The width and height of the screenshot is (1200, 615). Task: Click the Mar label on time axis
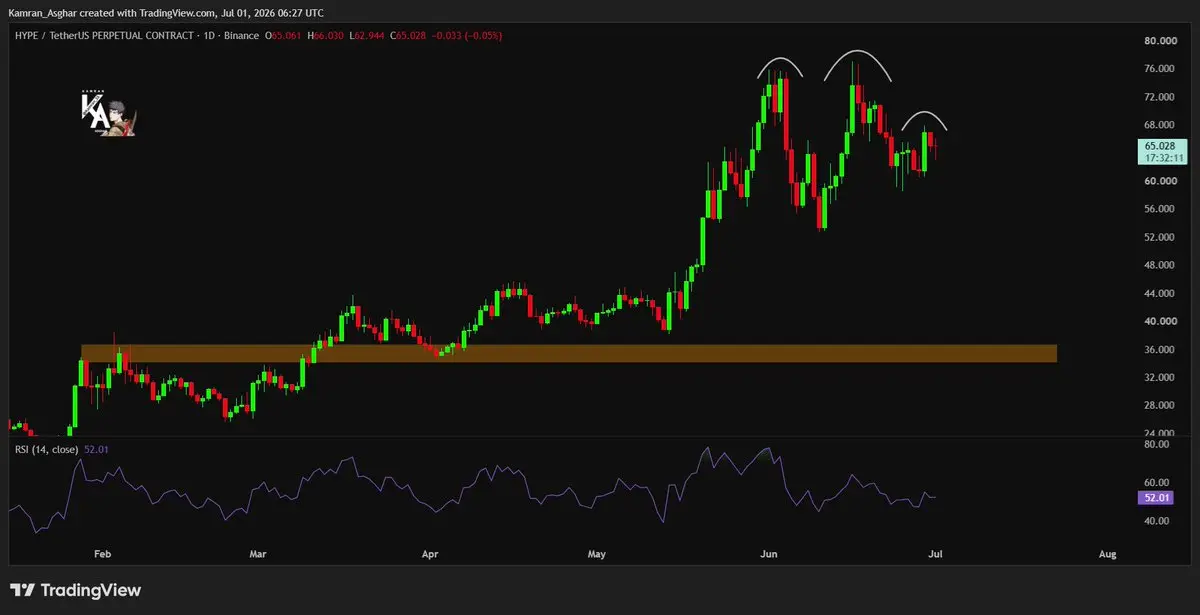(x=258, y=553)
